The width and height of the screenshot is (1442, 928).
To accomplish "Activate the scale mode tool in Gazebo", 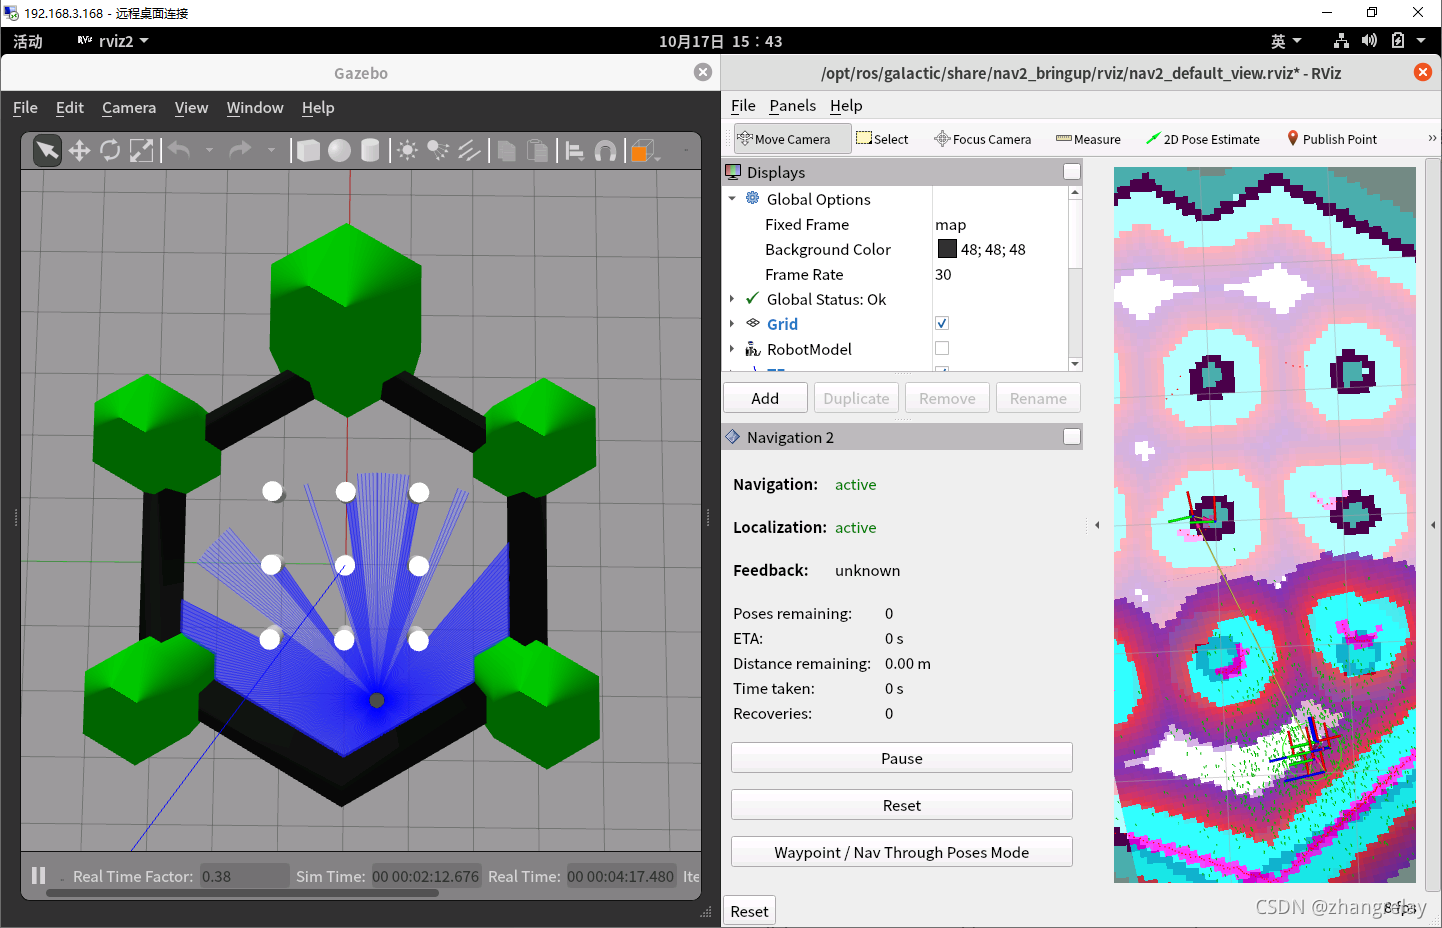I will [x=142, y=150].
